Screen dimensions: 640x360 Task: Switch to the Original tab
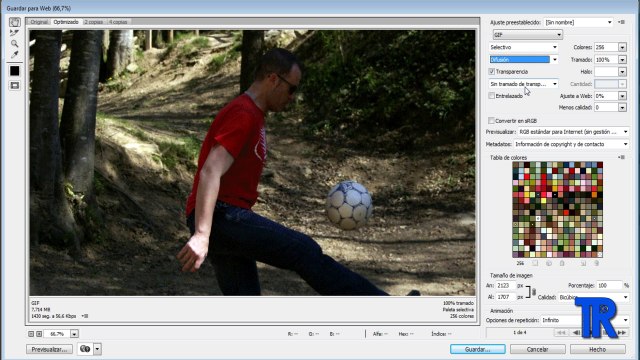pos(39,22)
